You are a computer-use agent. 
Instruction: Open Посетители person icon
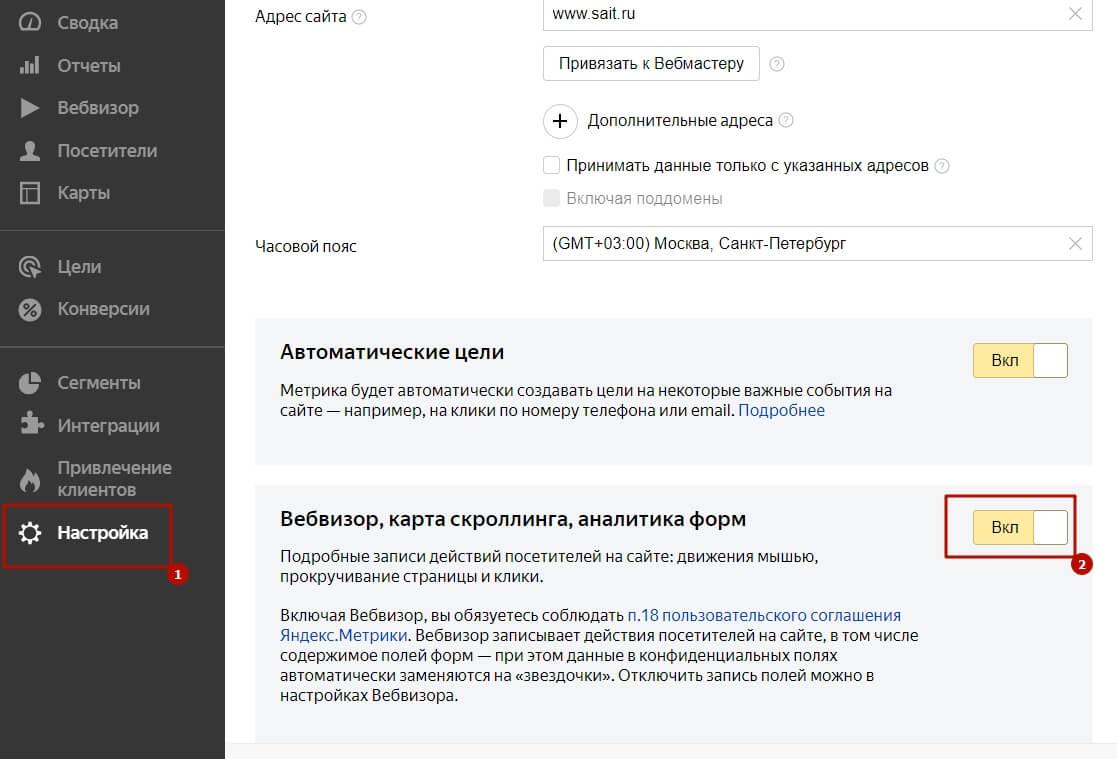tap(29, 150)
